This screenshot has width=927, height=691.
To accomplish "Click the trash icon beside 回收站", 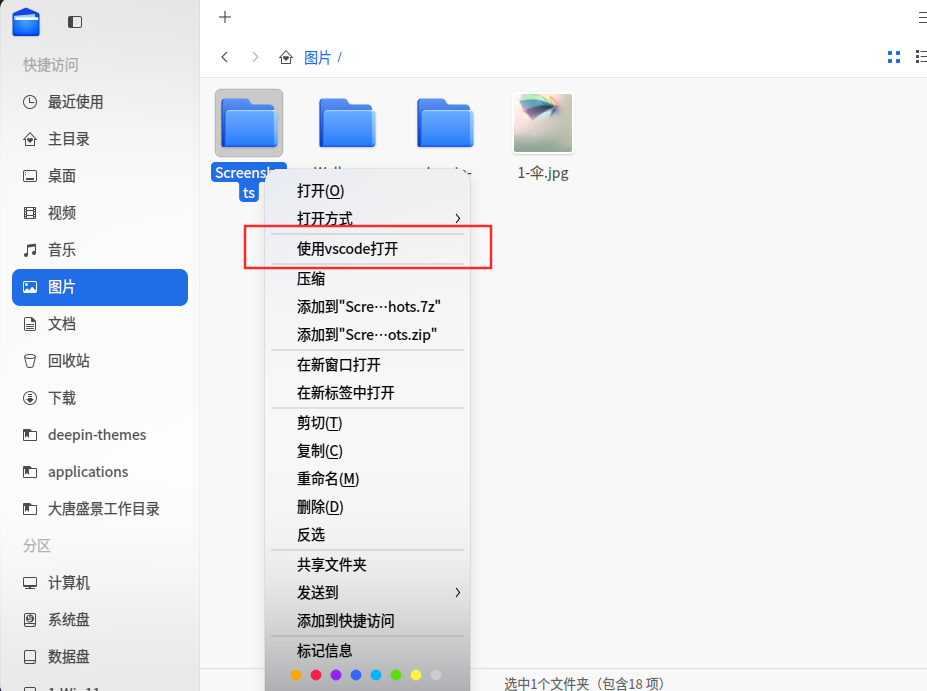I will (x=30, y=361).
